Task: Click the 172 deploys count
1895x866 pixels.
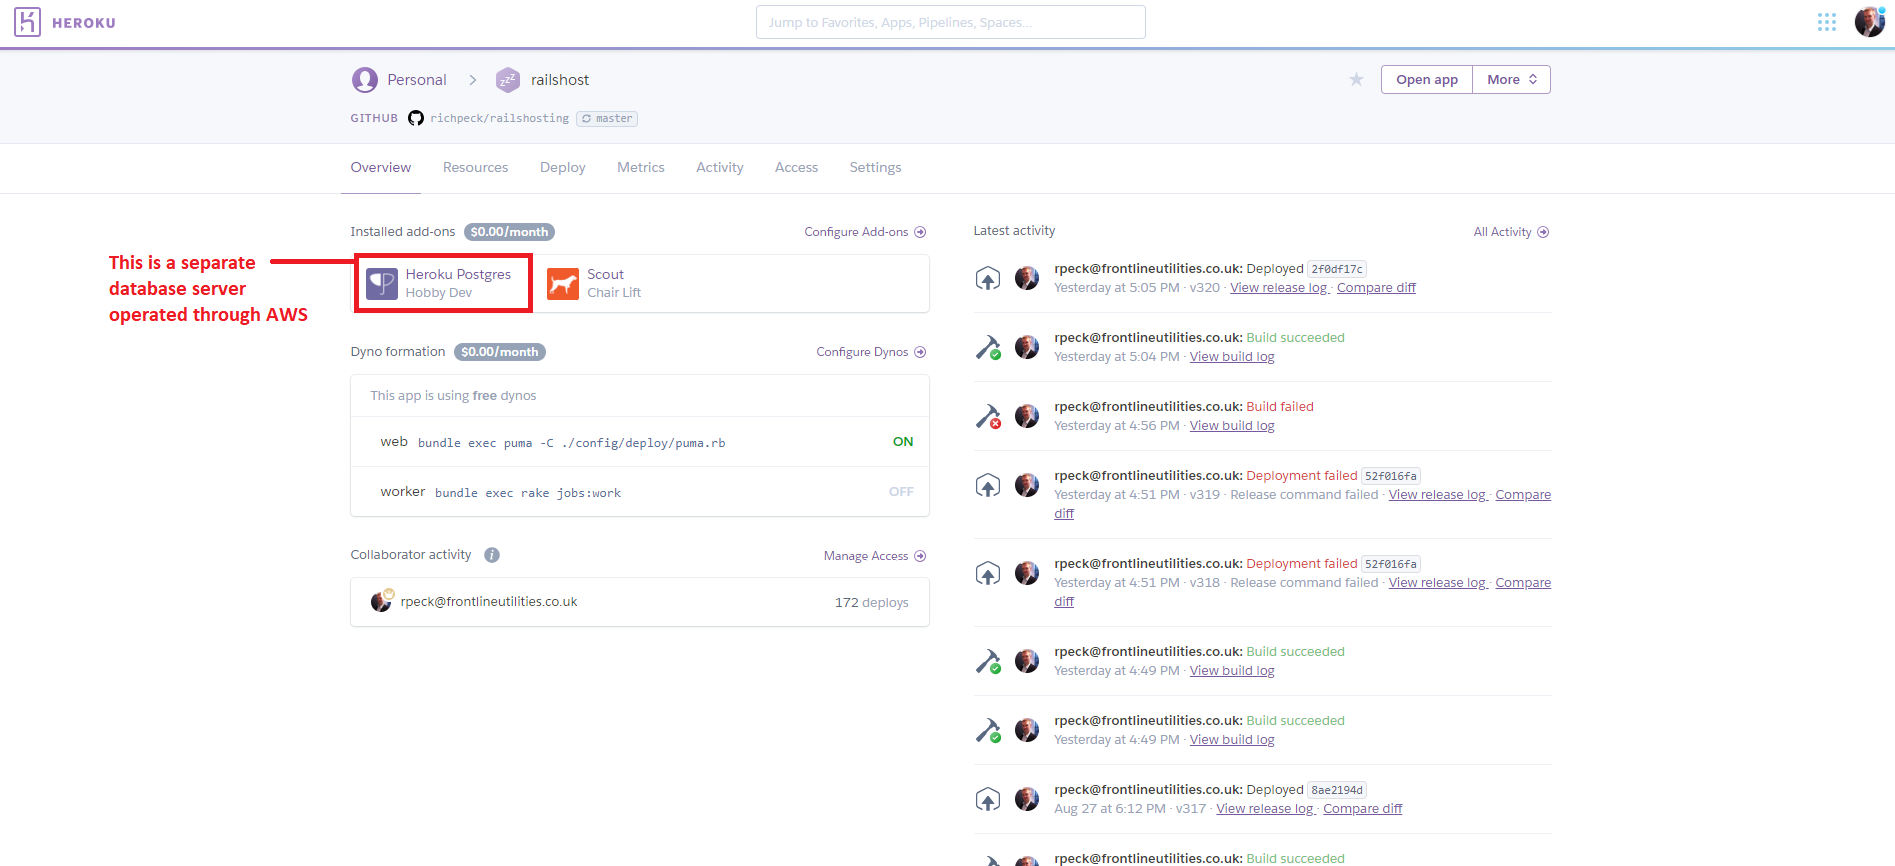Action: [871, 603]
